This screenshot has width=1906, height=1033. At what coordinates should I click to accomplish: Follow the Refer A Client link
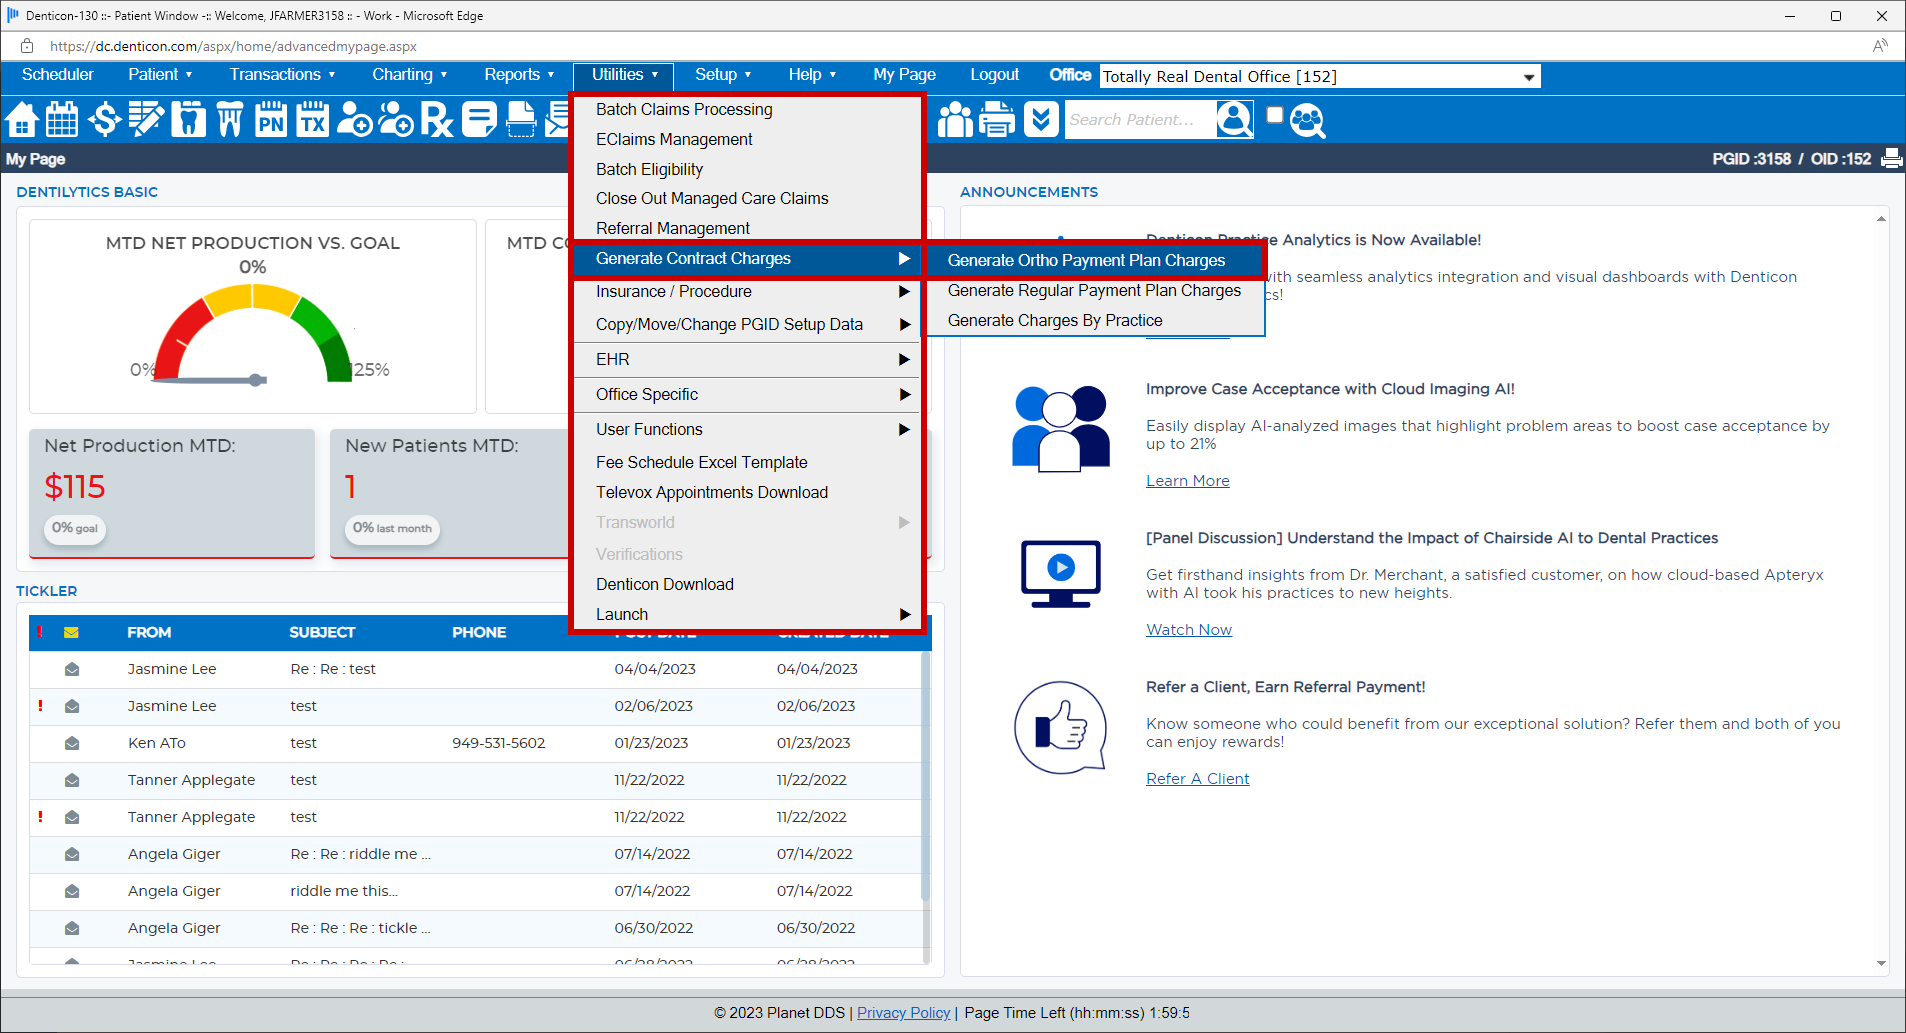tap(1198, 779)
